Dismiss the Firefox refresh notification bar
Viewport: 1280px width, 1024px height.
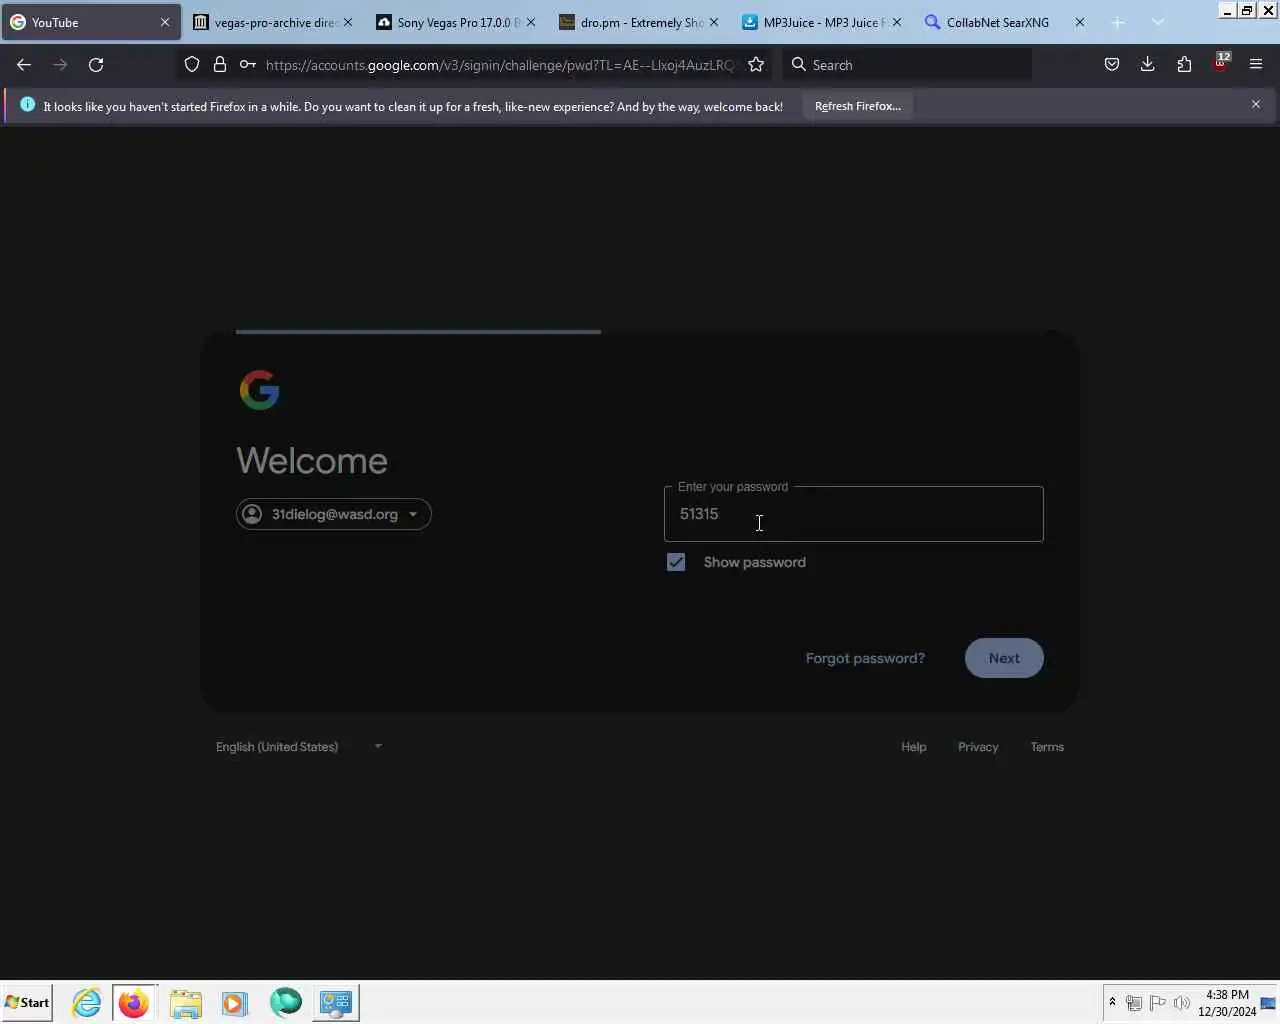click(x=1256, y=104)
